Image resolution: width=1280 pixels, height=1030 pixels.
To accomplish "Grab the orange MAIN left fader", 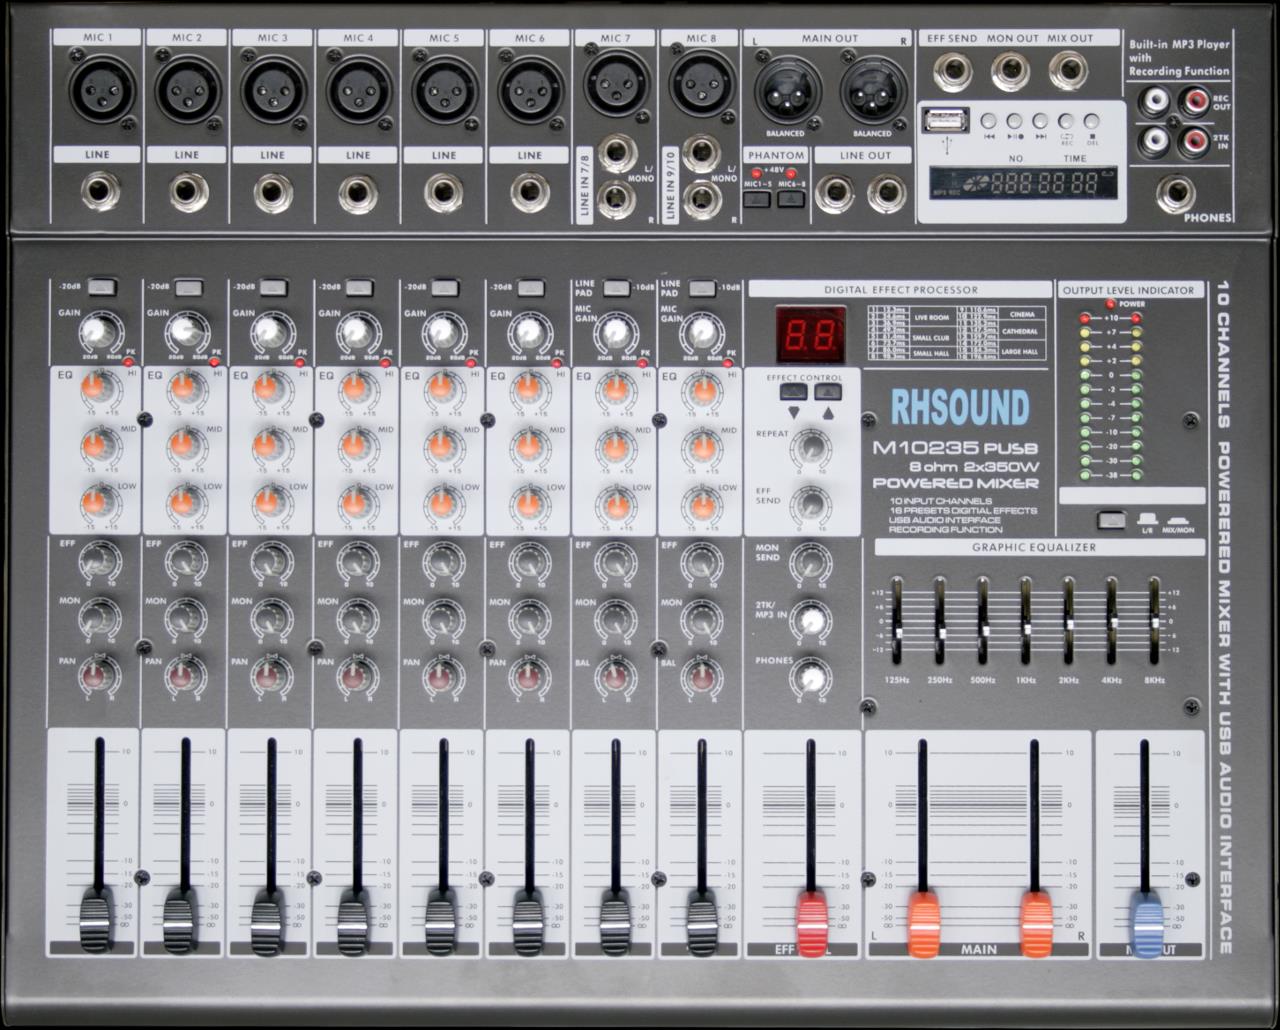I will 924,922.
